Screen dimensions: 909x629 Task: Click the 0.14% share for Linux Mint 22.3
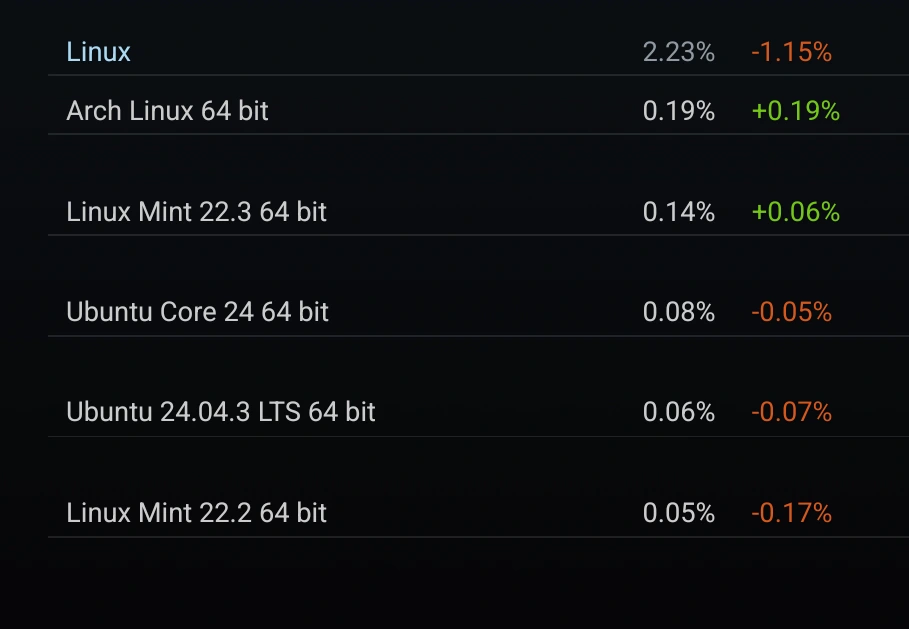point(678,212)
